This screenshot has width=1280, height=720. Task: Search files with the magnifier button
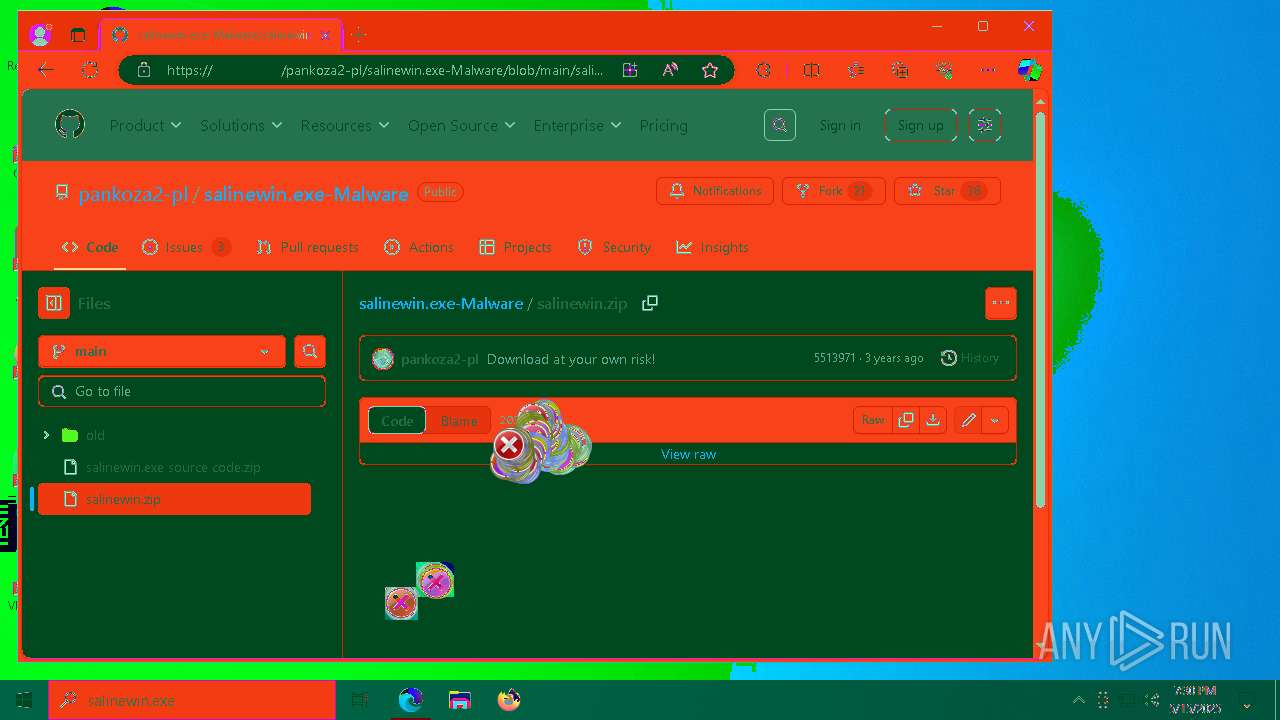[x=310, y=351]
